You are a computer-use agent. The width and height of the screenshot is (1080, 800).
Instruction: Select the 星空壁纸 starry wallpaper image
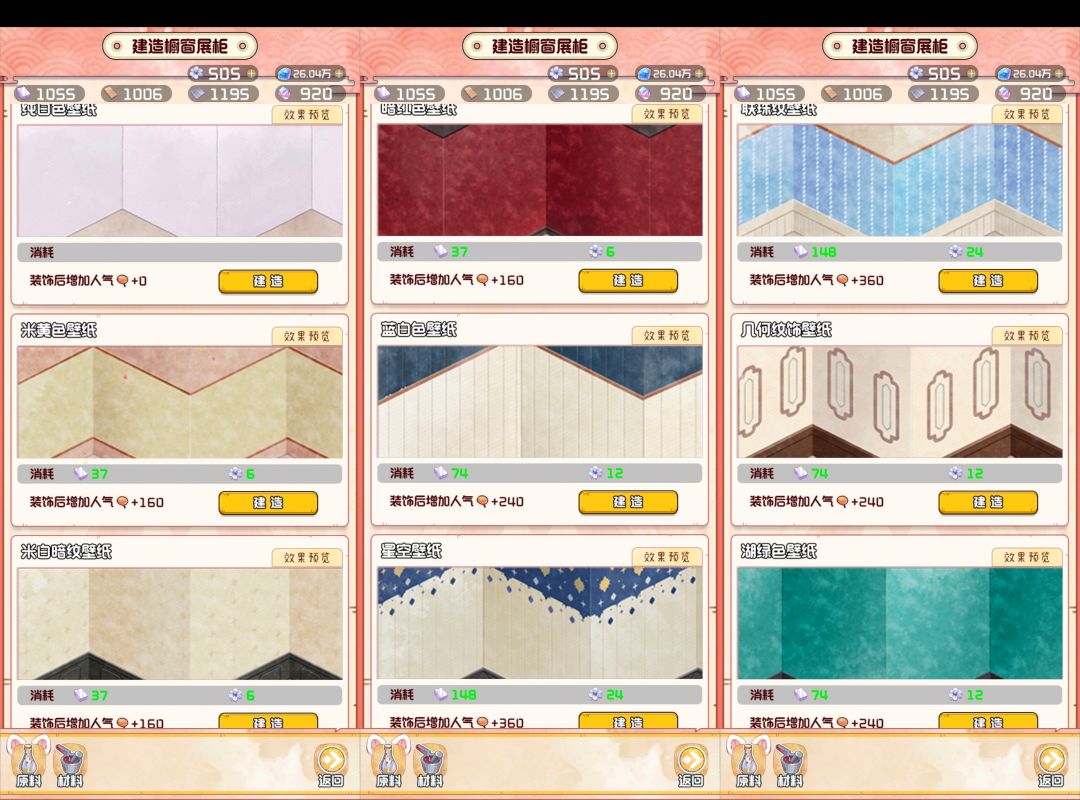click(x=540, y=623)
